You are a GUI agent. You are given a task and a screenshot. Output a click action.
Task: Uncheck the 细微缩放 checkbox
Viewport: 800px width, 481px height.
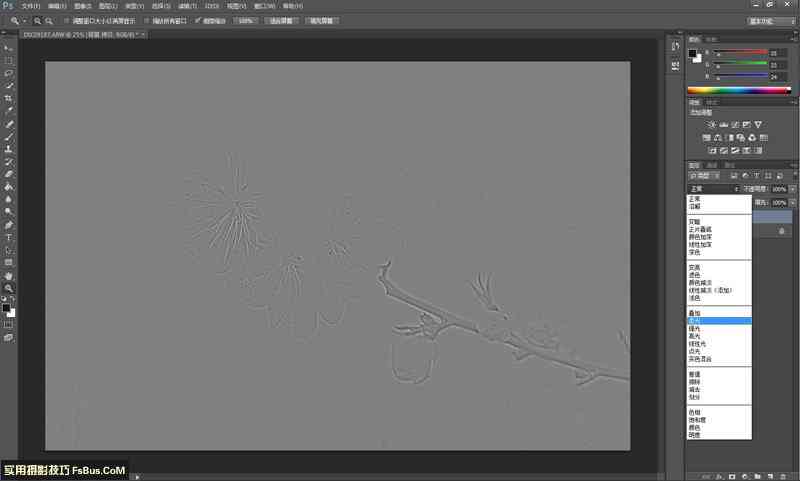click(198, 20)
